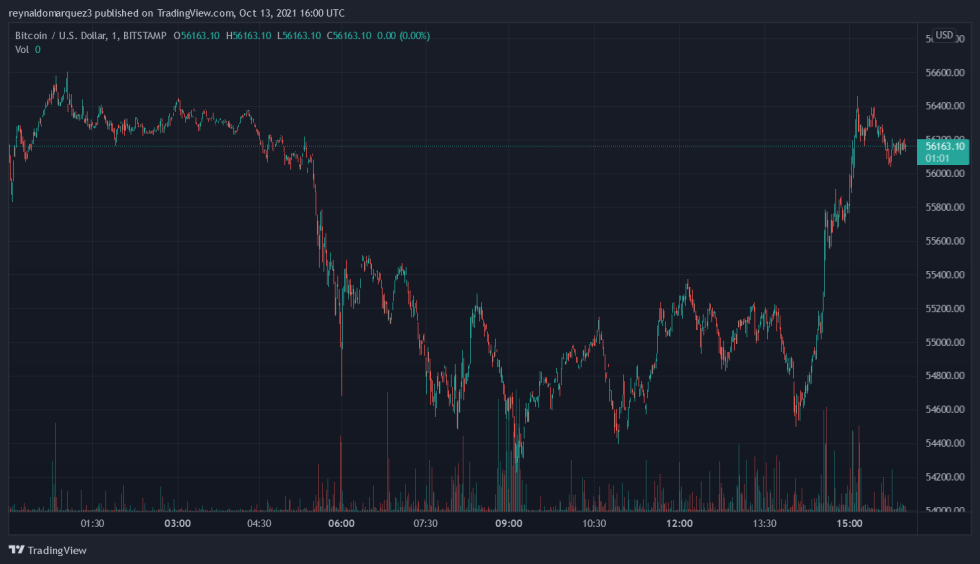Click the close value C56163.10

(349, 36)
